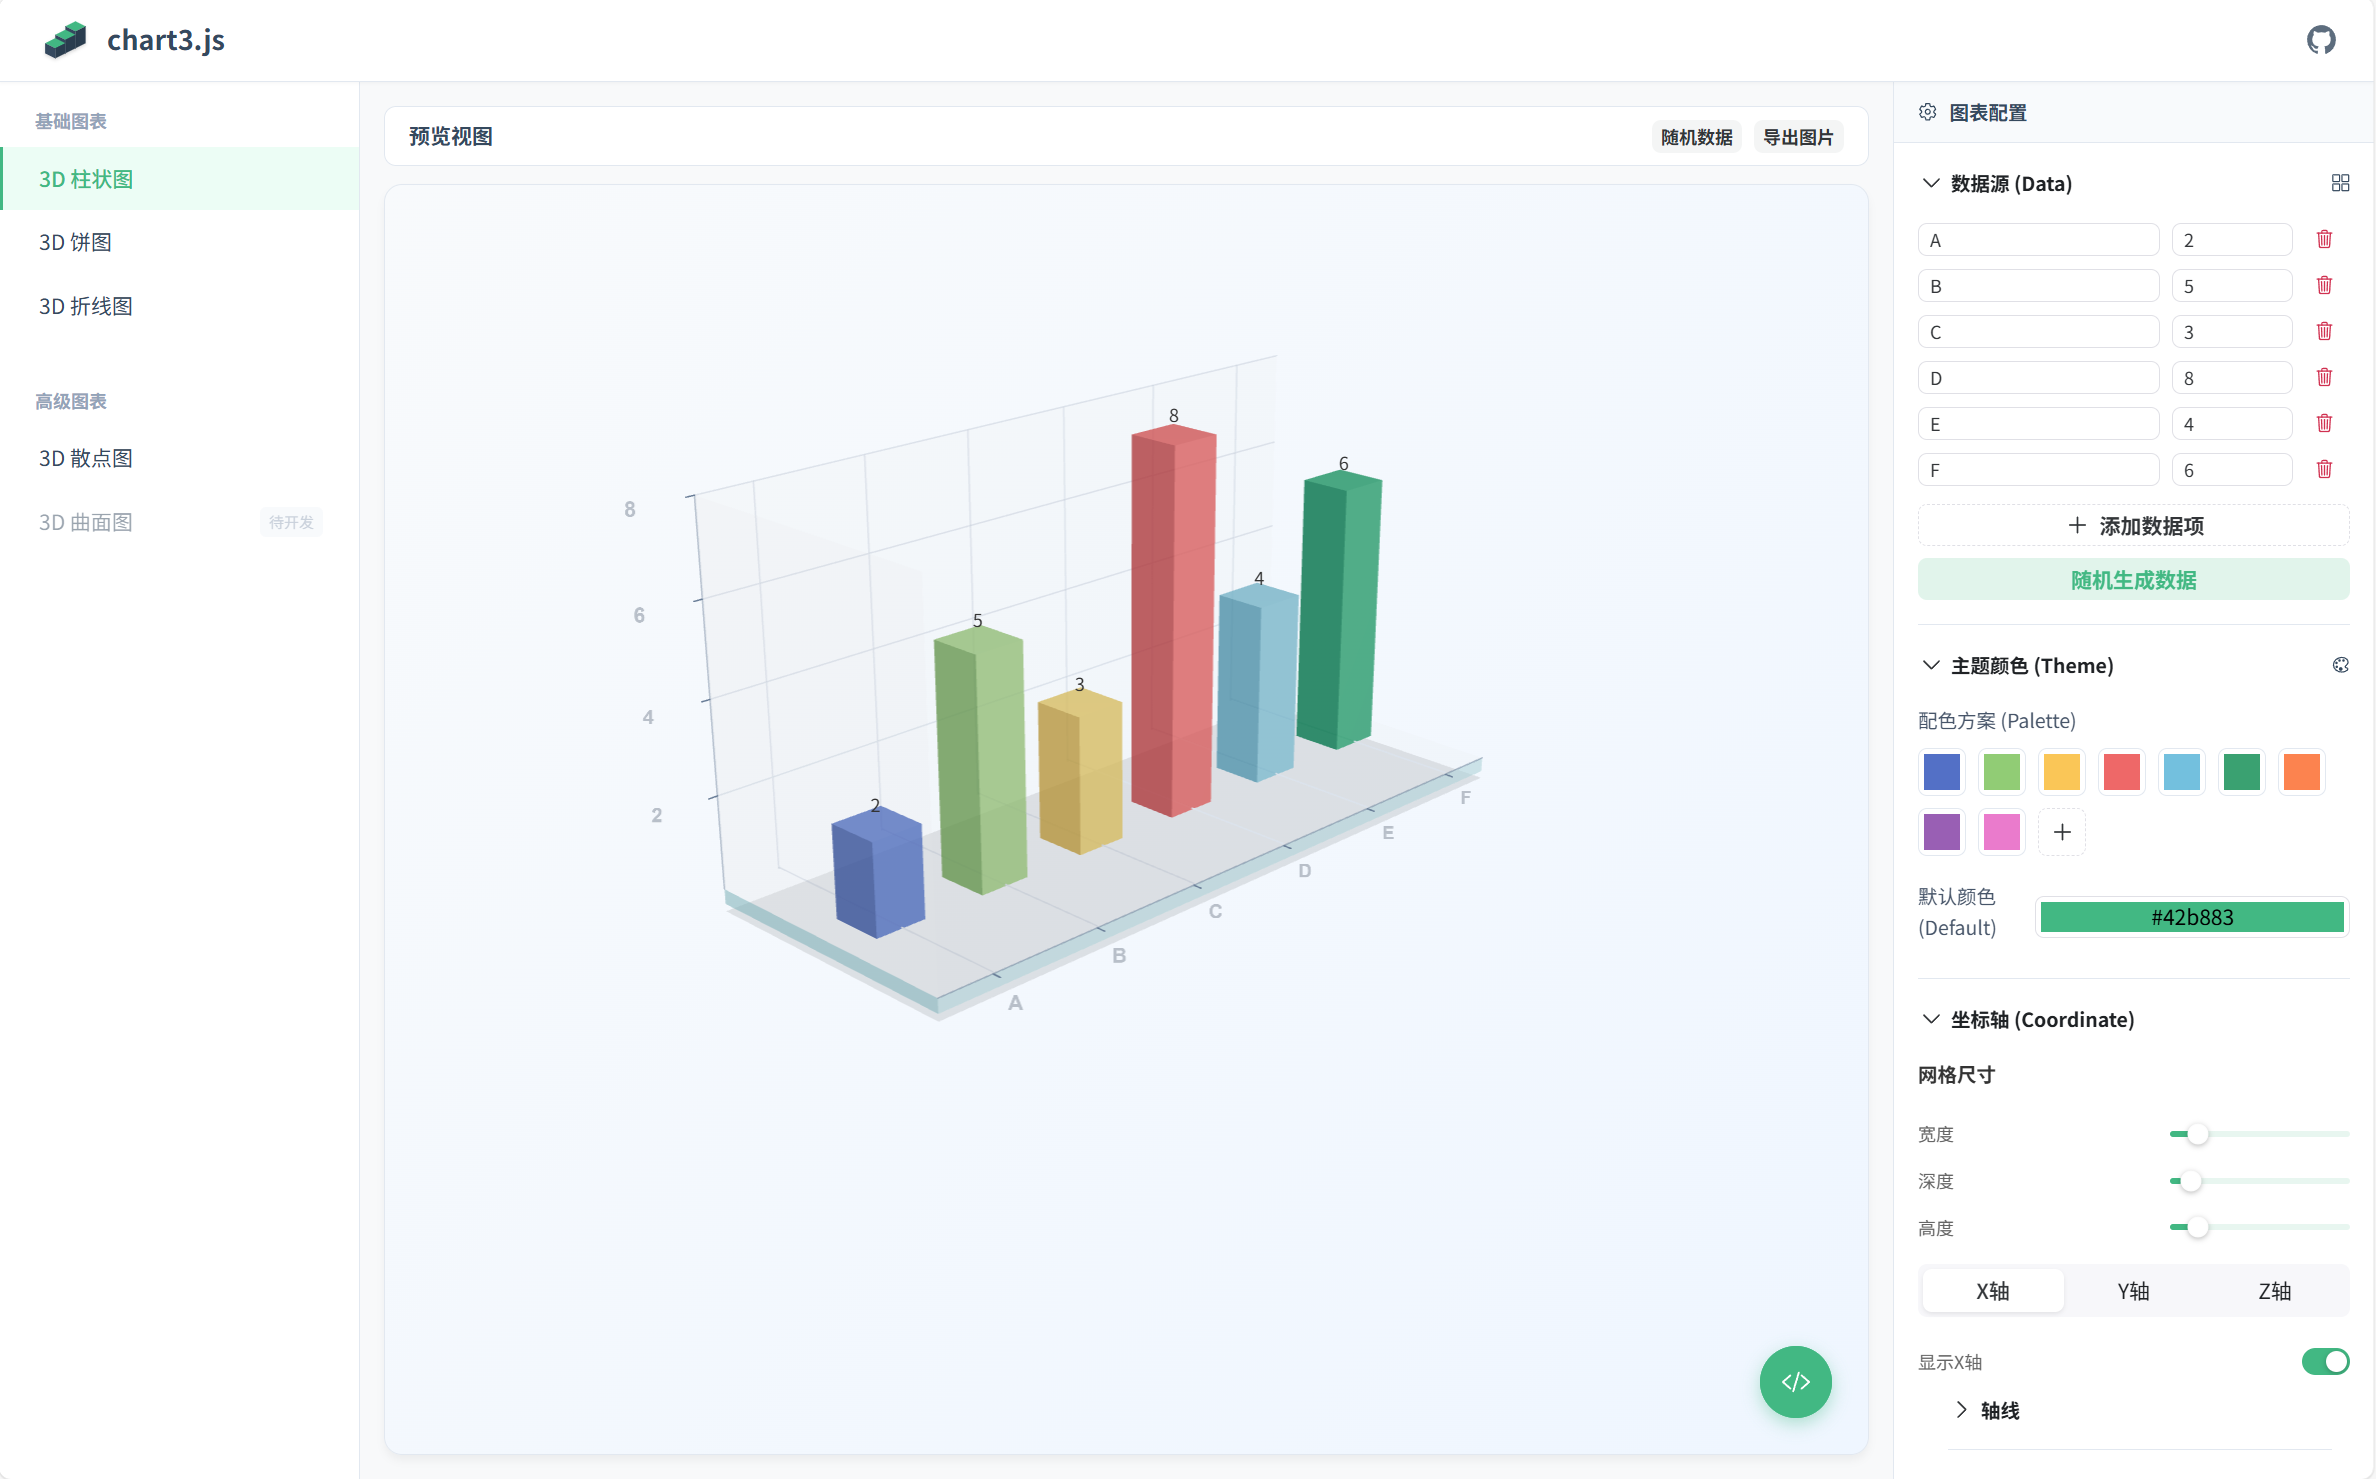Open the 3D 饼图 sidebar item
Screen dimensions: 2376x1479
coord(76,242)
